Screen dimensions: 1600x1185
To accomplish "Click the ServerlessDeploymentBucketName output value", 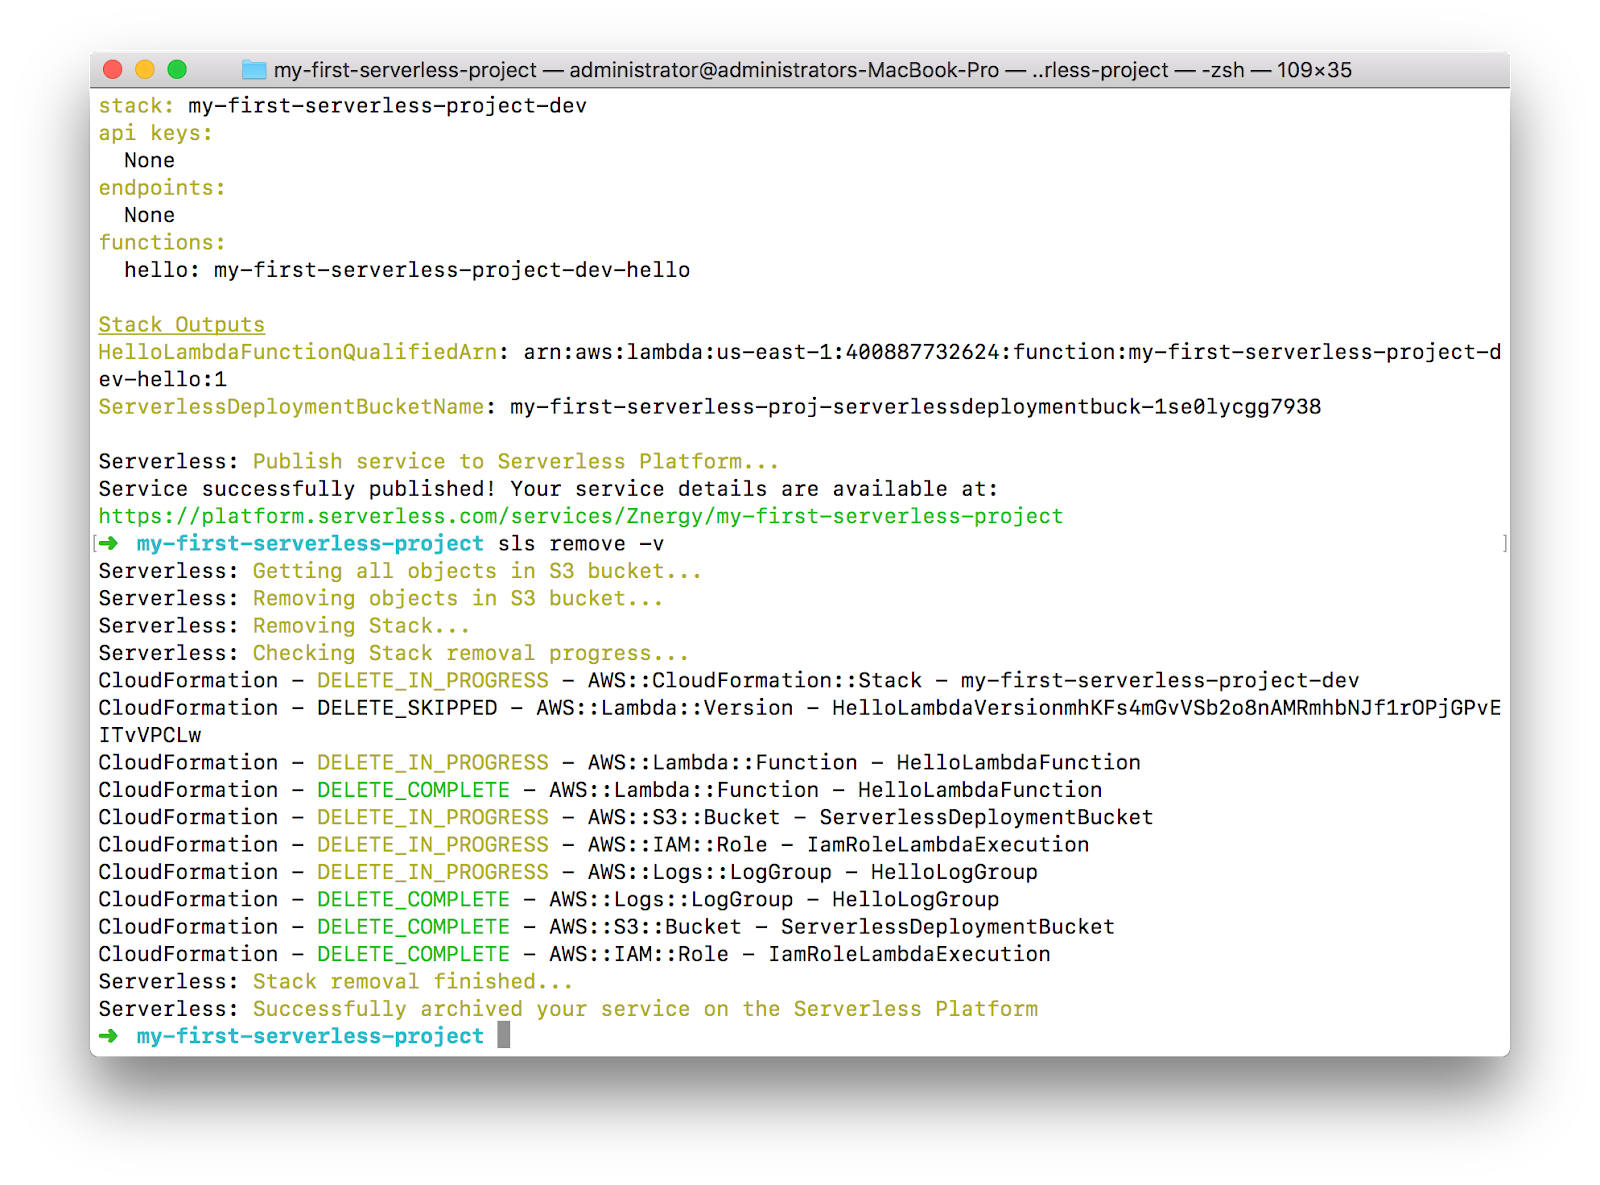I will tap(915, 406).
